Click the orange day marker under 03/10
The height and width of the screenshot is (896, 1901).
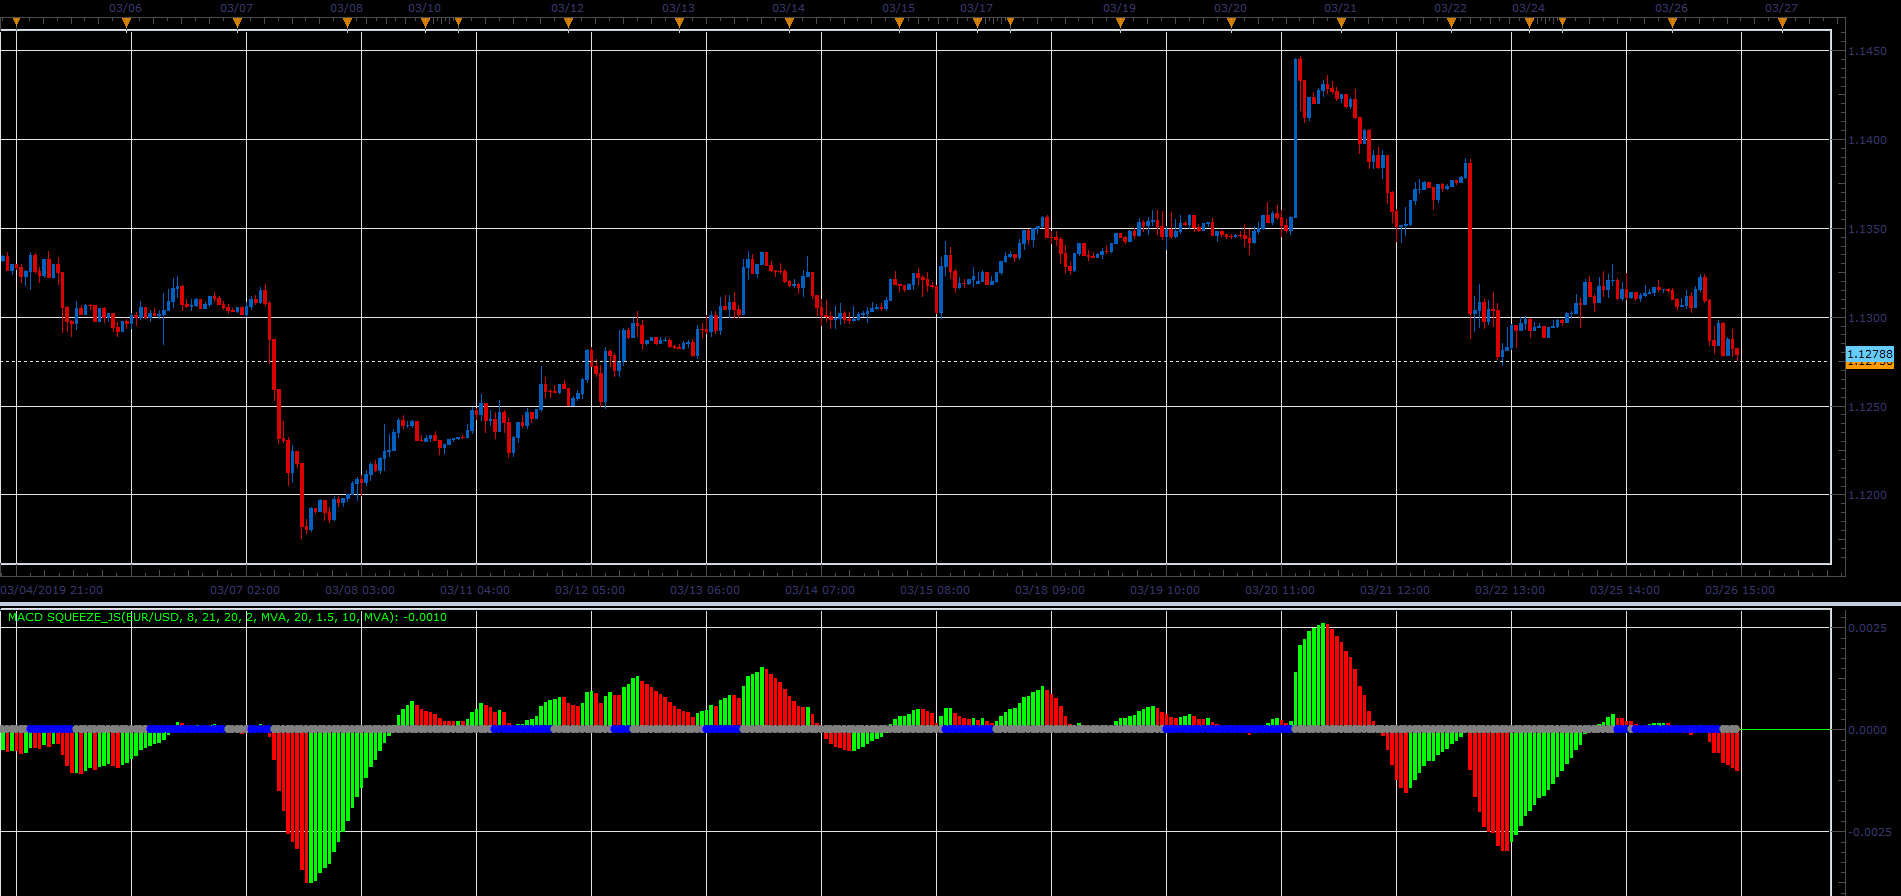(x=424, y=22)
